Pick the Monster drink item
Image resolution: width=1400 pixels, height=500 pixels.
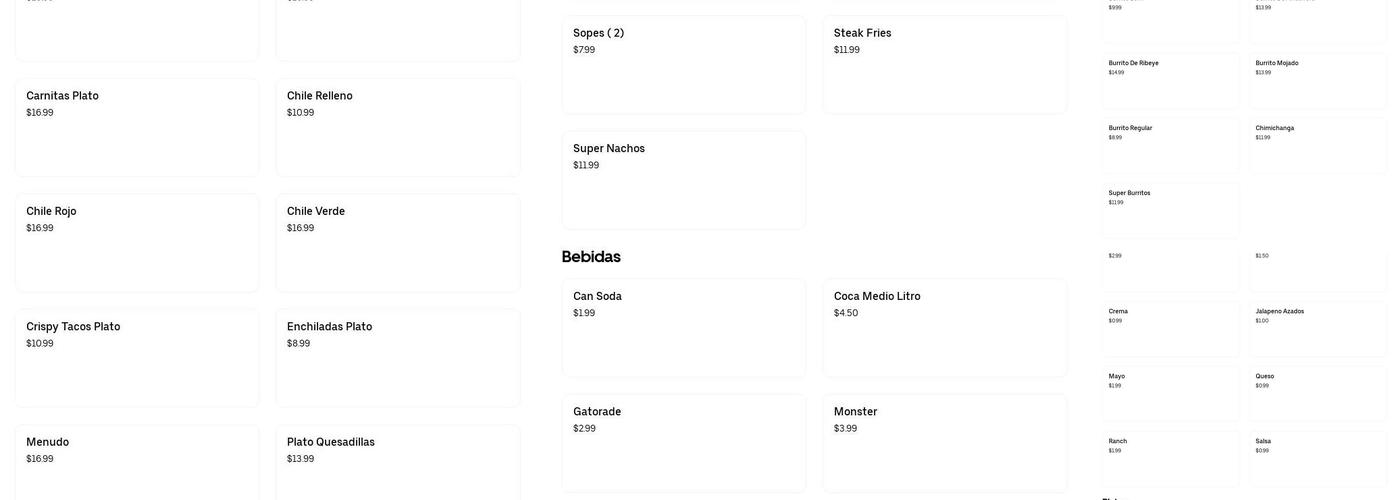(x=945, y=443)
